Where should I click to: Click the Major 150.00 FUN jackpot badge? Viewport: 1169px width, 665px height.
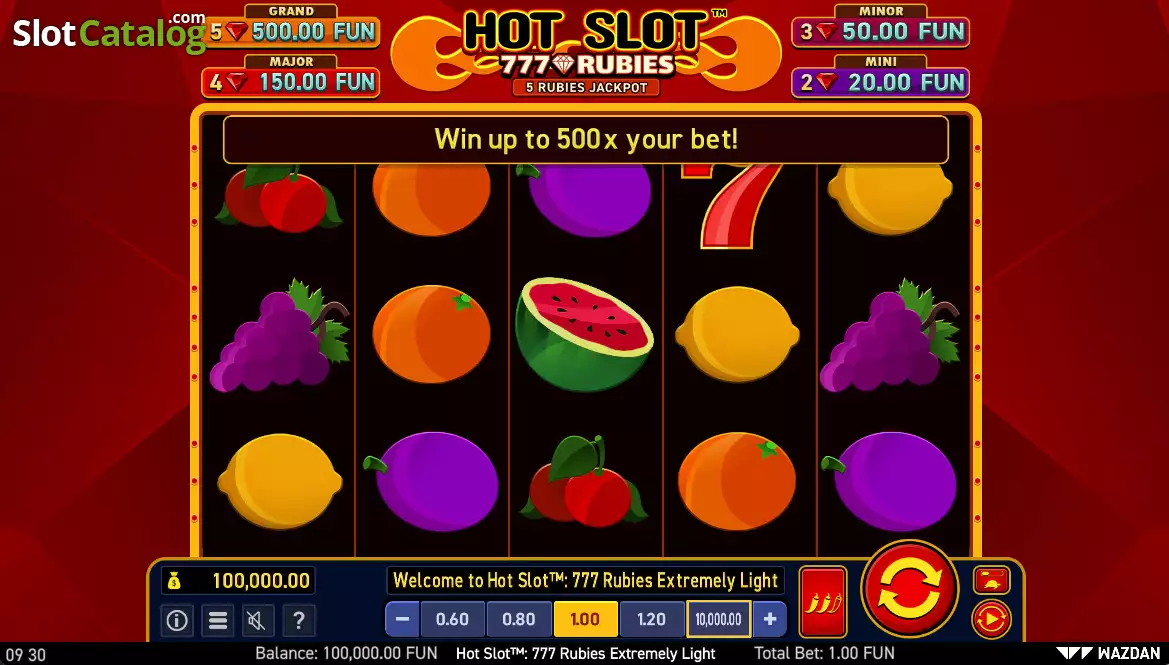(x=291, y=77)
